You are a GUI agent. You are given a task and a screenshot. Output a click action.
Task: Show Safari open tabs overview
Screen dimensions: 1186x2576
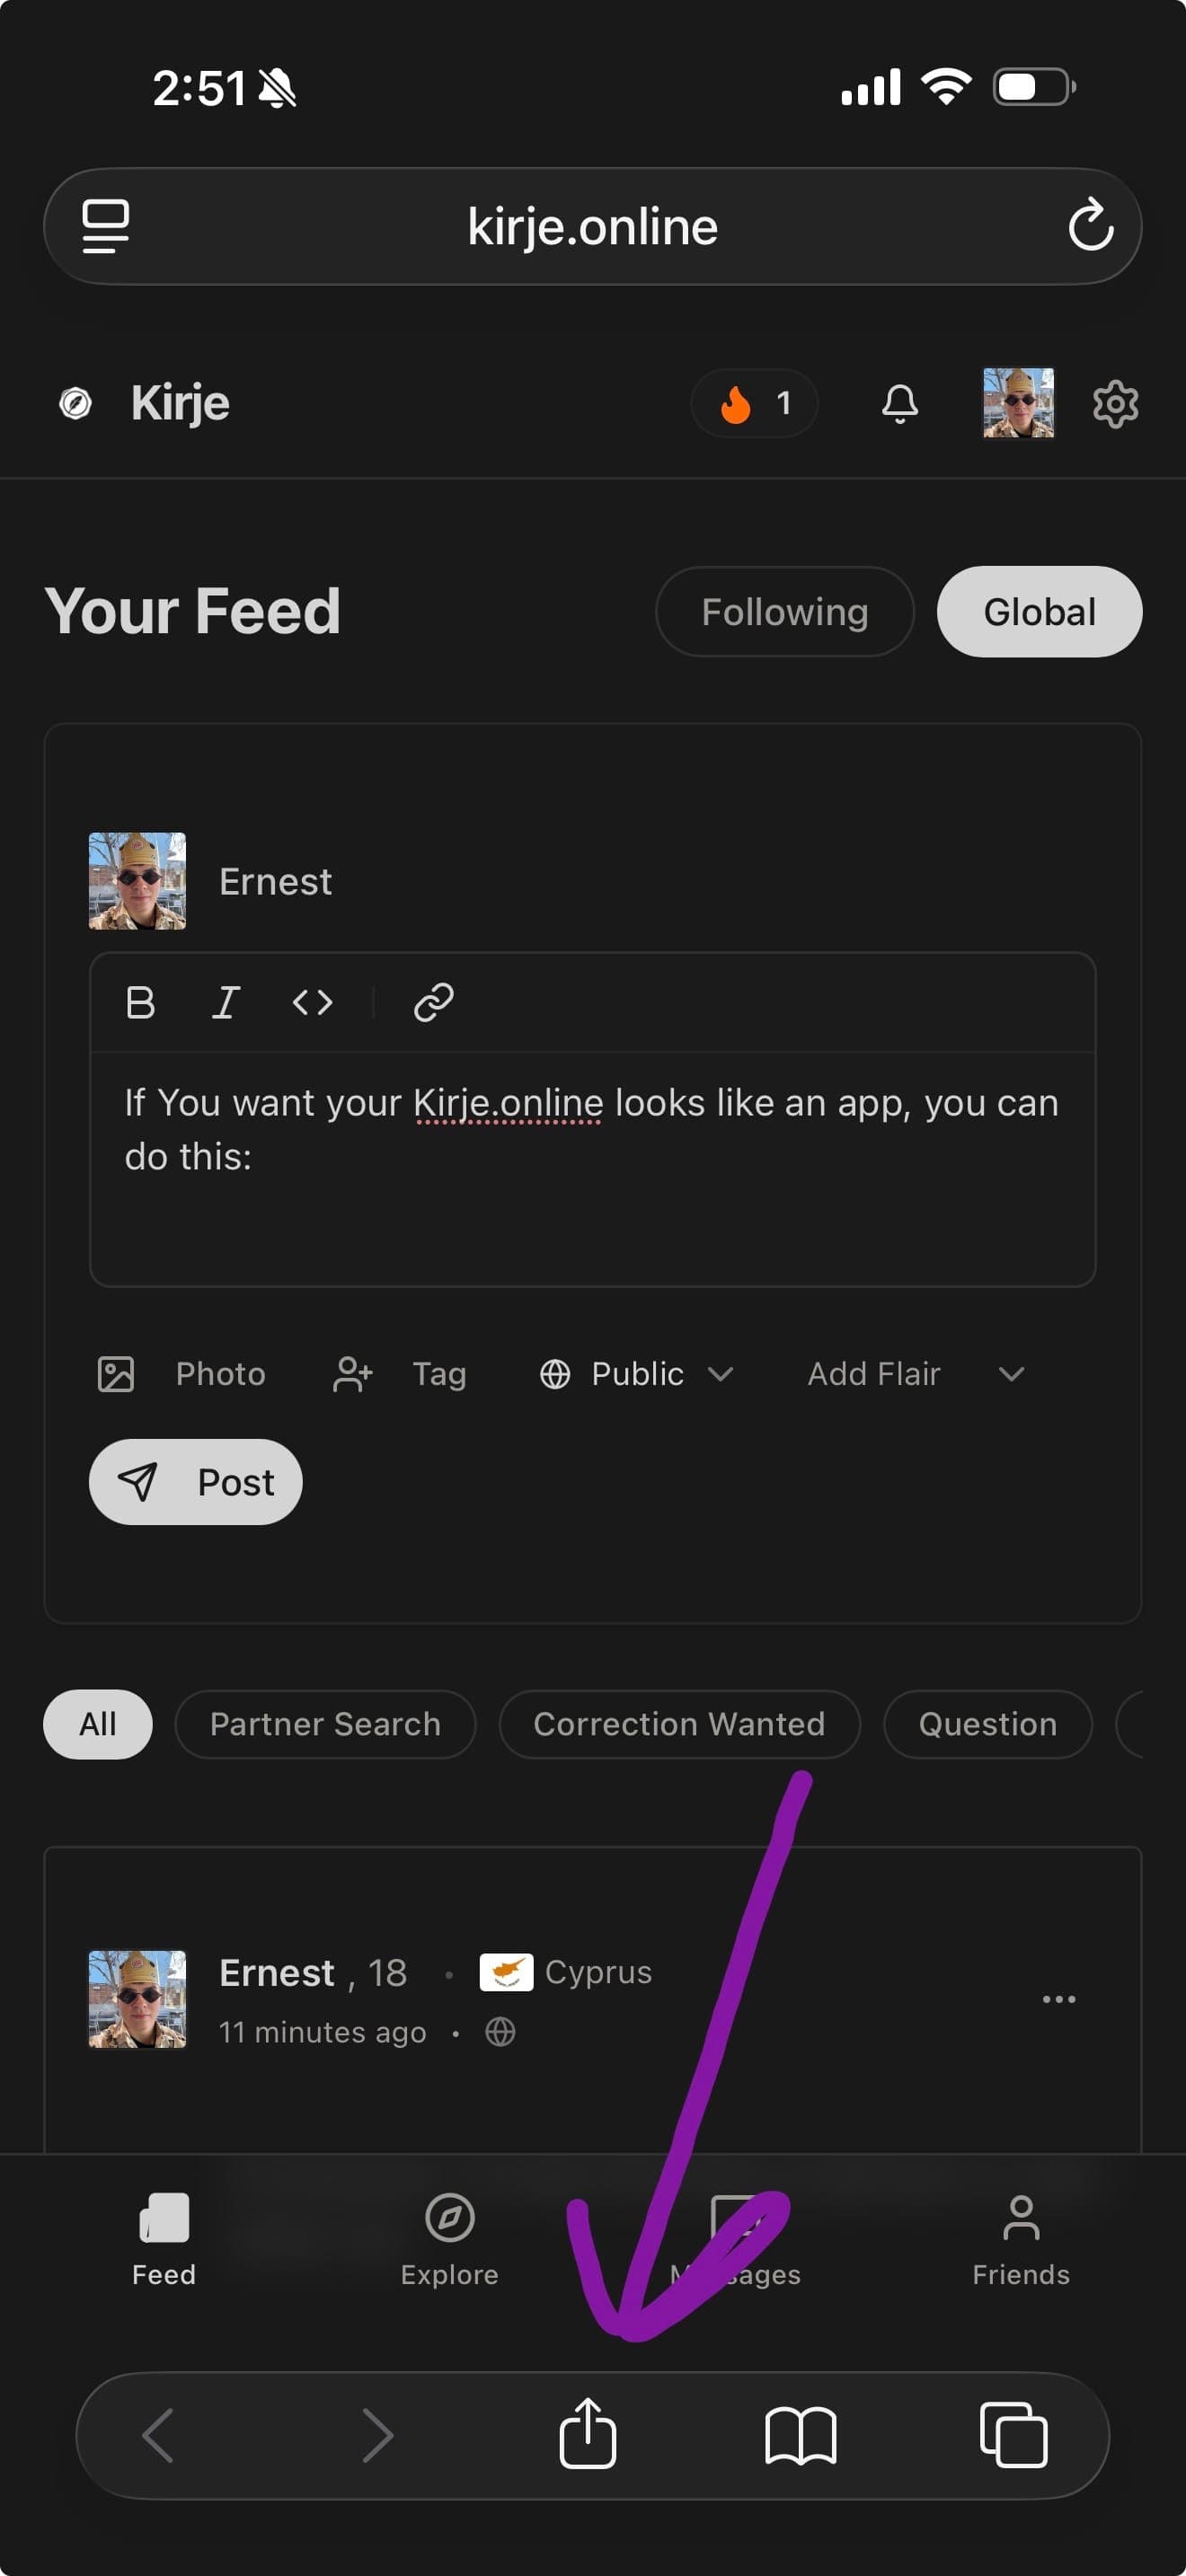click(x=1013, y=2436)
